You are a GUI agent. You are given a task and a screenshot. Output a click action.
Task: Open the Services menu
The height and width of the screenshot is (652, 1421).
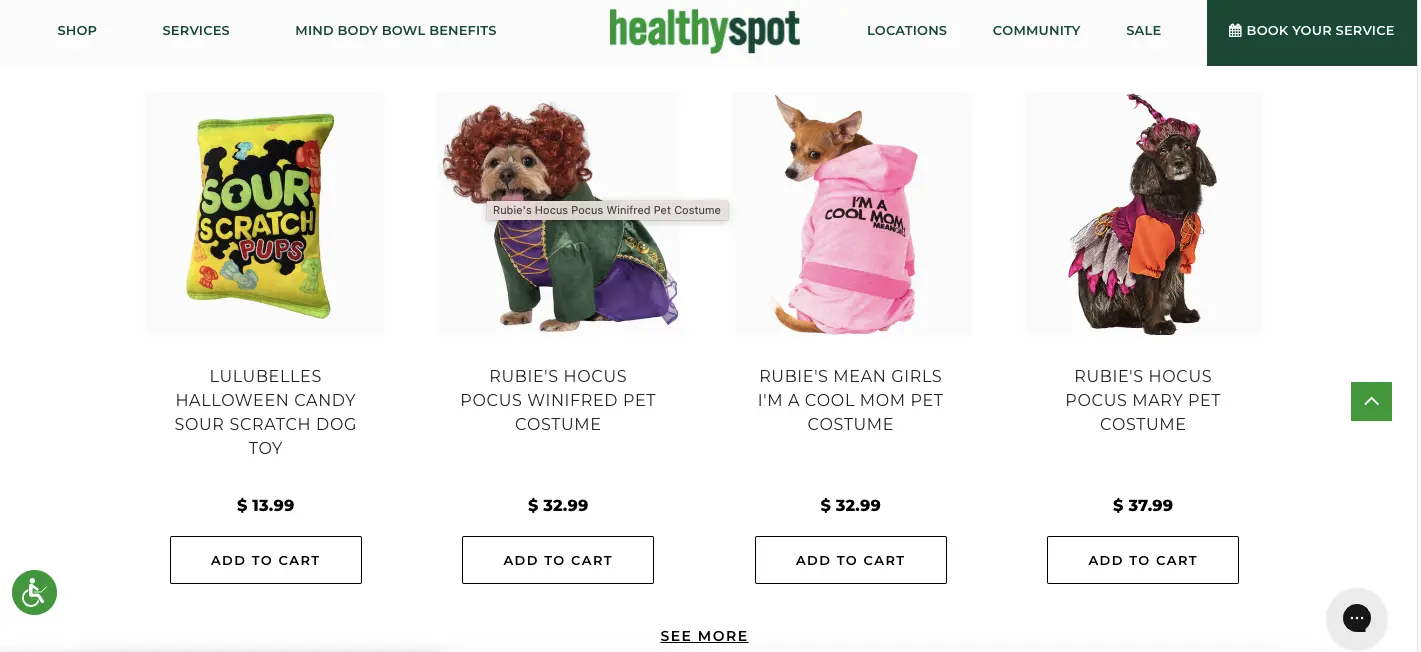[x=196, y=31]
